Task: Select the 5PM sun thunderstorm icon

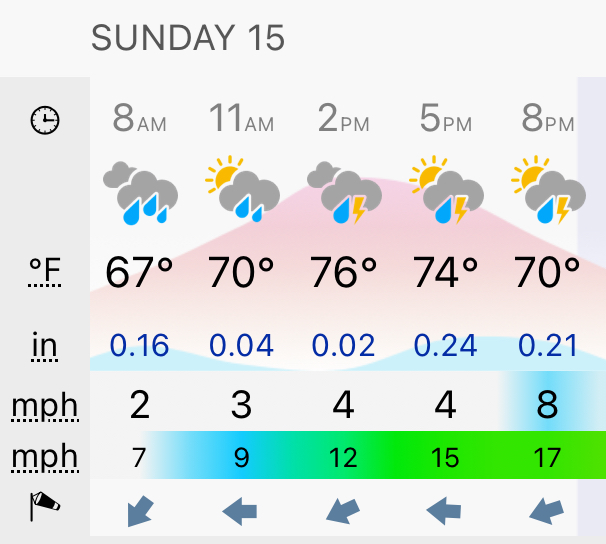Action: coord(446,189)
